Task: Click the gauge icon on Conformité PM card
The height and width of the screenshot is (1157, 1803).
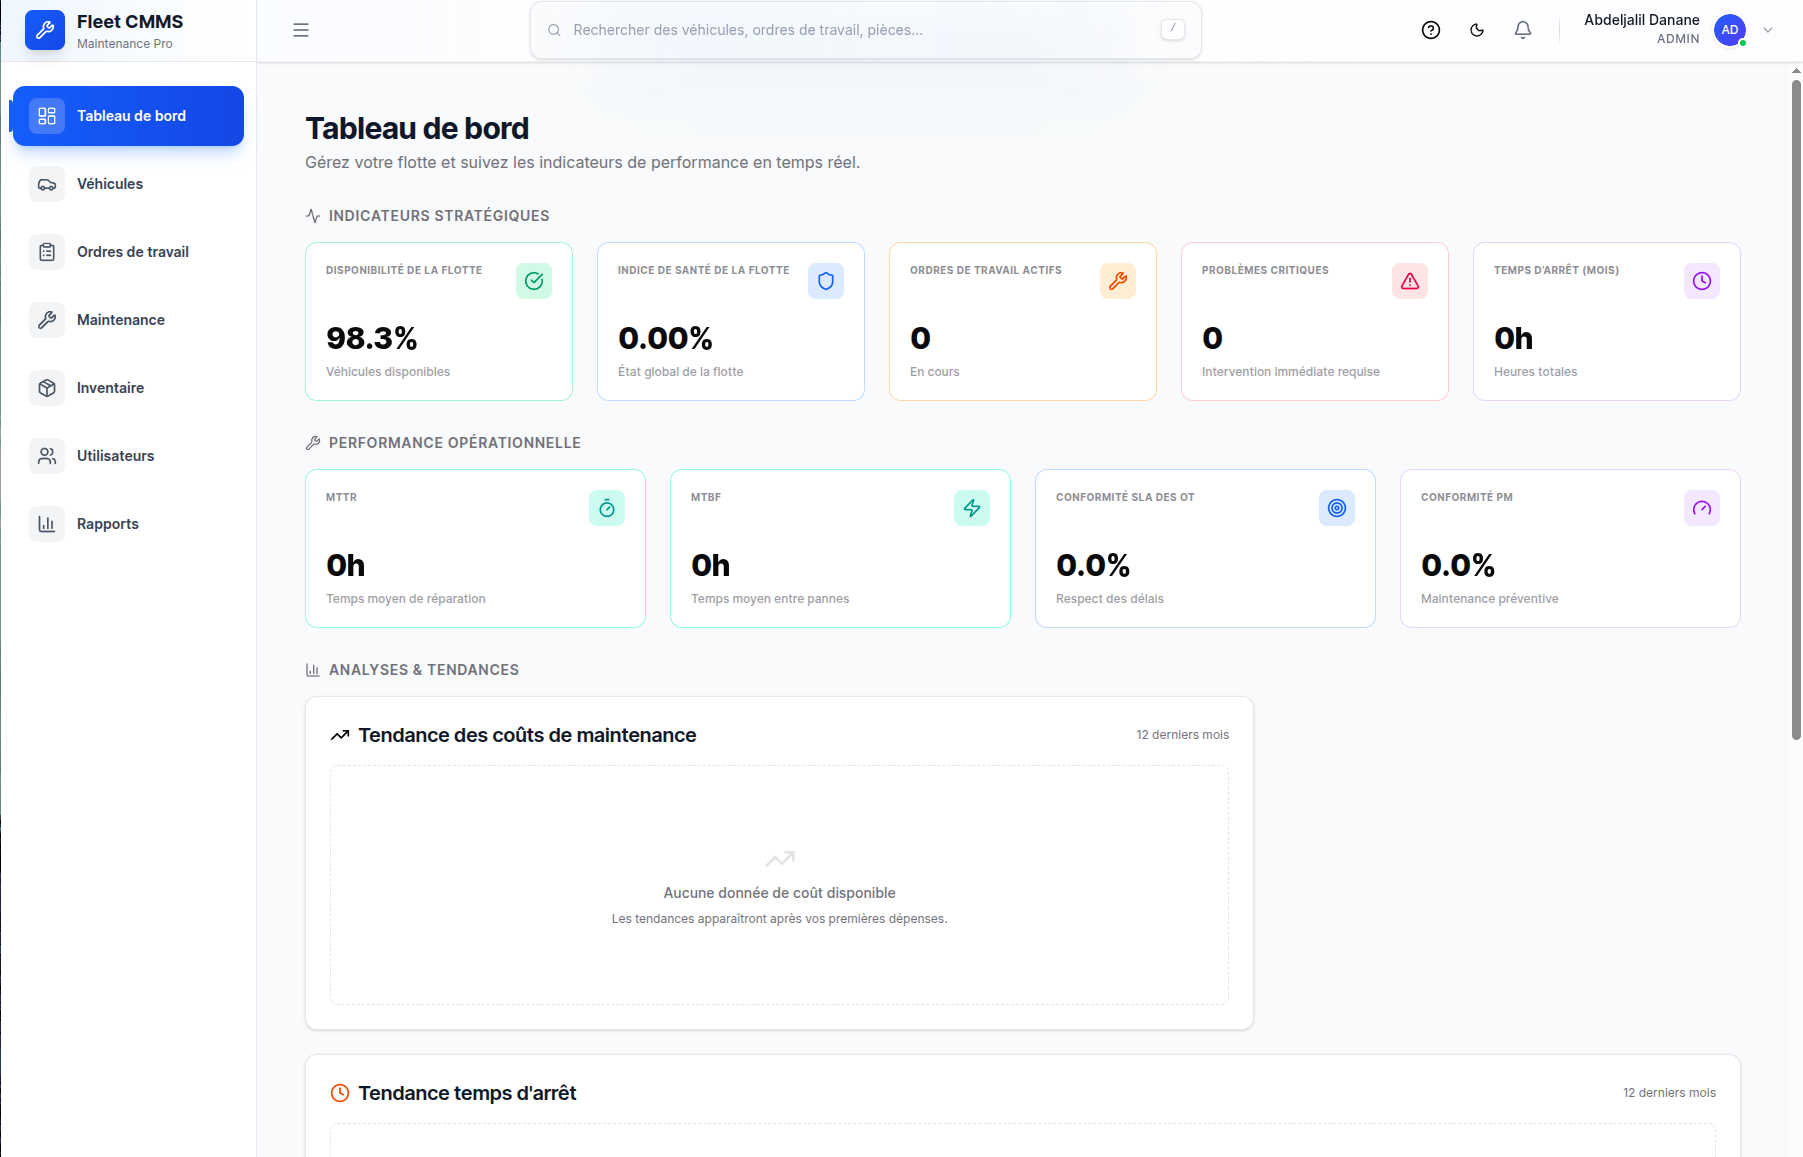Action: [x=1702, y=508]
